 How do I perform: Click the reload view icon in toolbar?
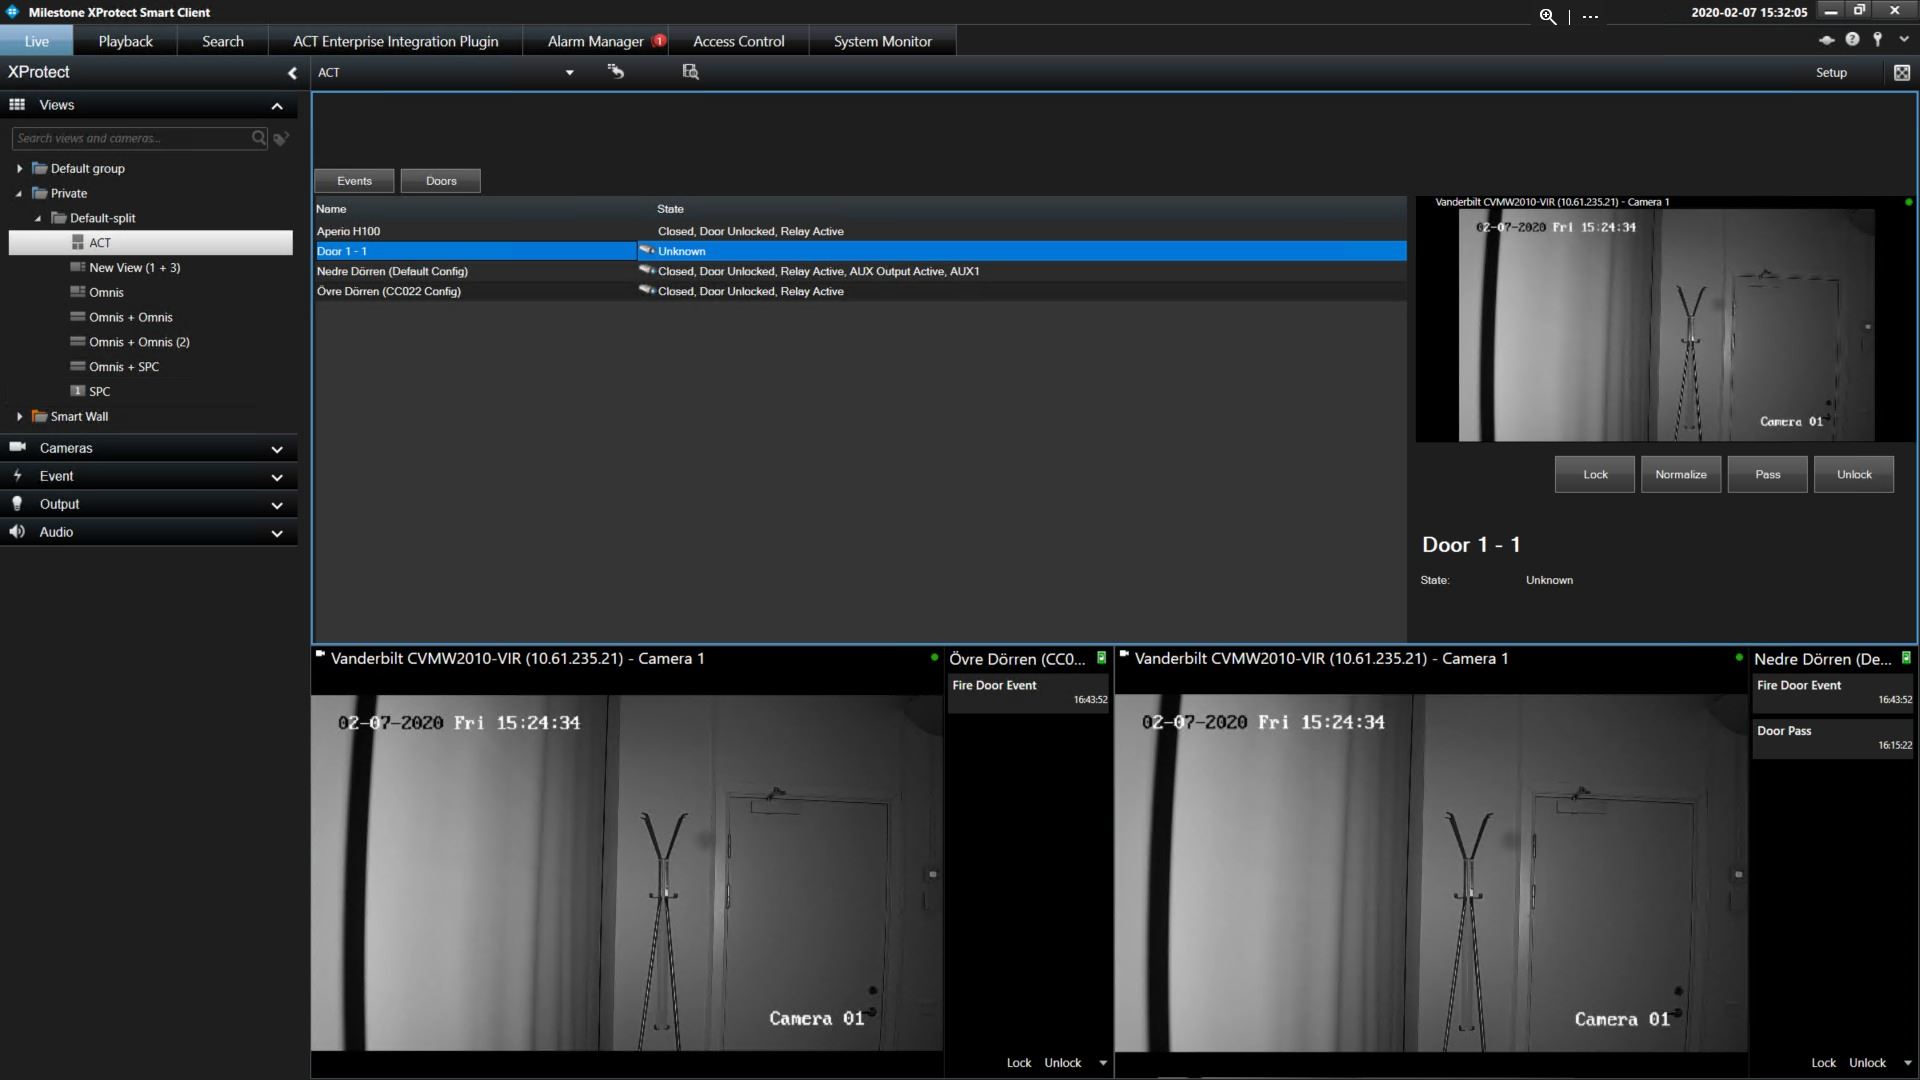pos(615,71)
